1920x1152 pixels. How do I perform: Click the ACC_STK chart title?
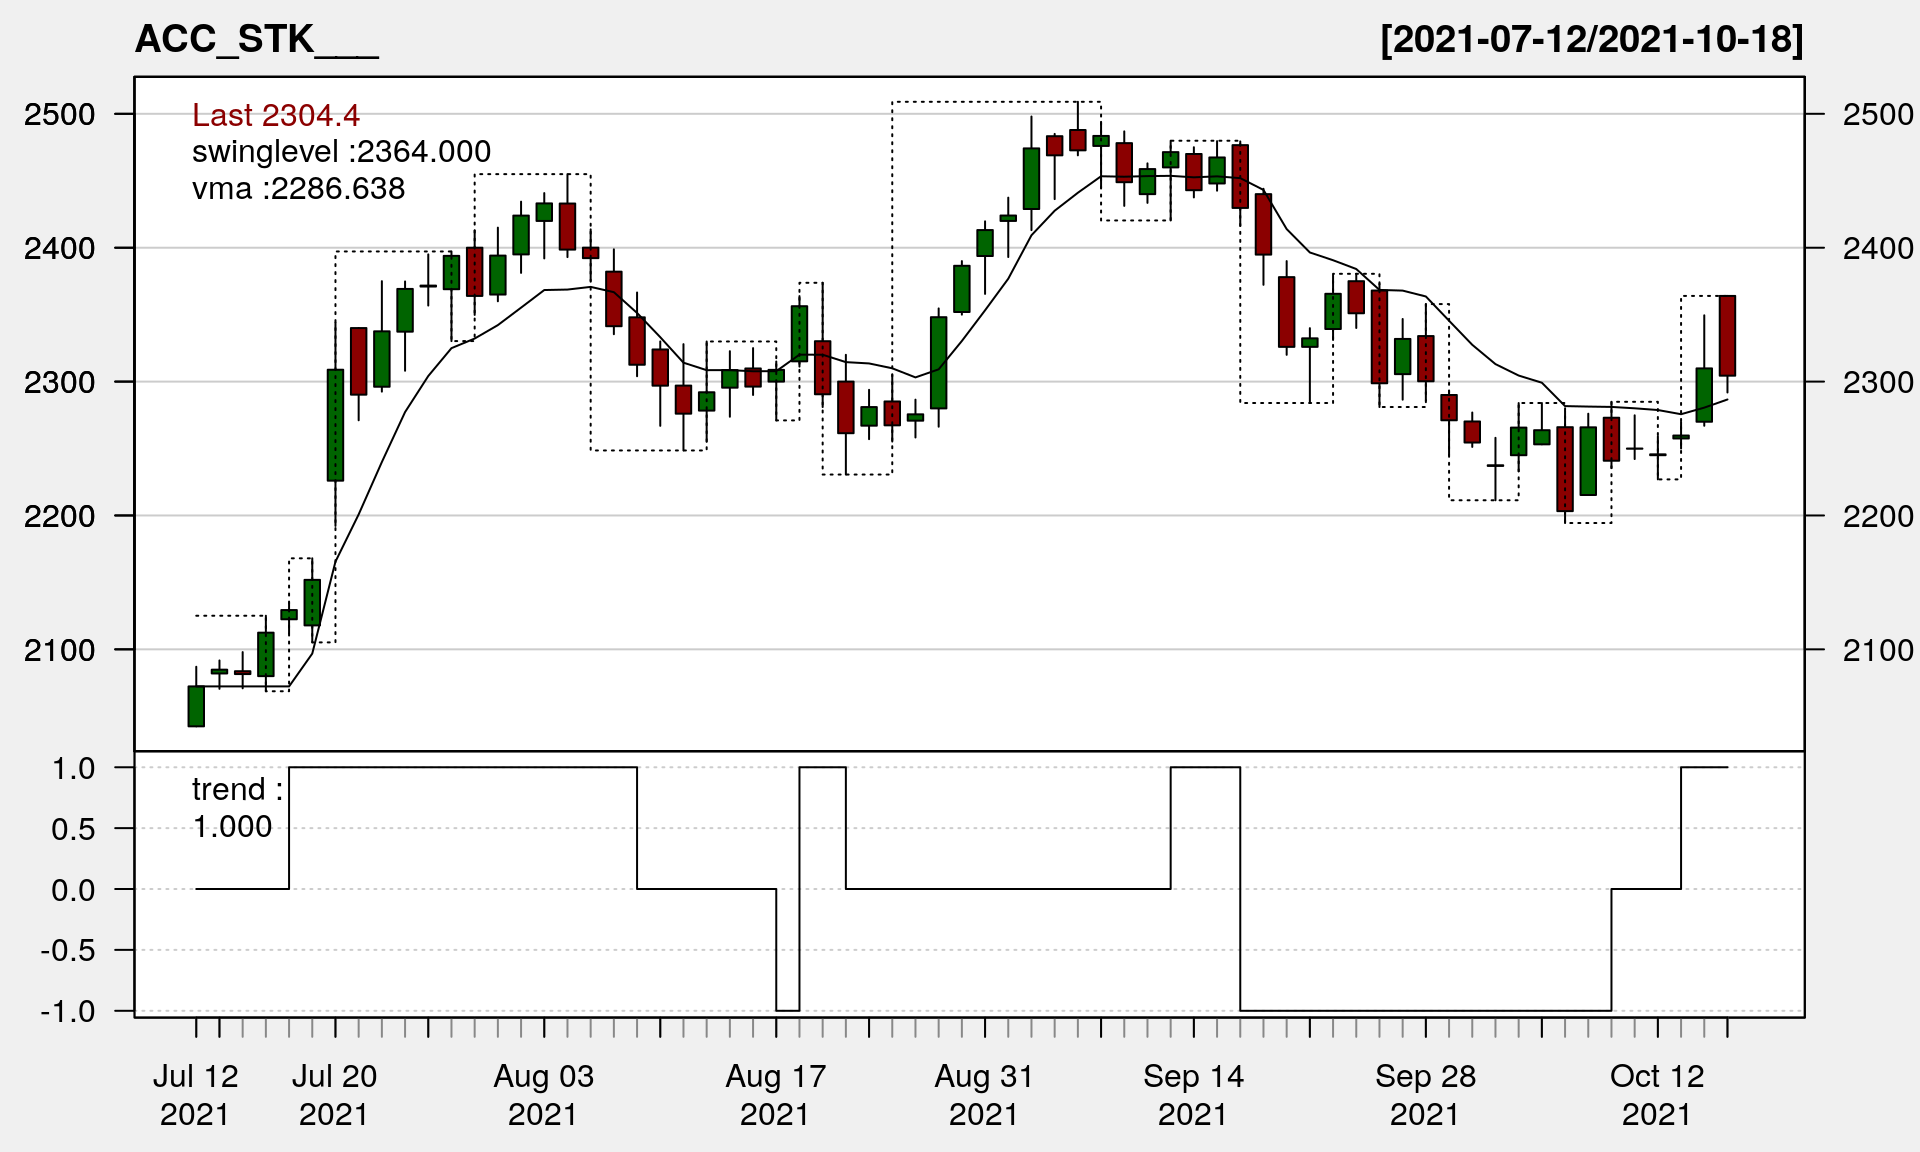pyautogui.click(x=256, y=40)
